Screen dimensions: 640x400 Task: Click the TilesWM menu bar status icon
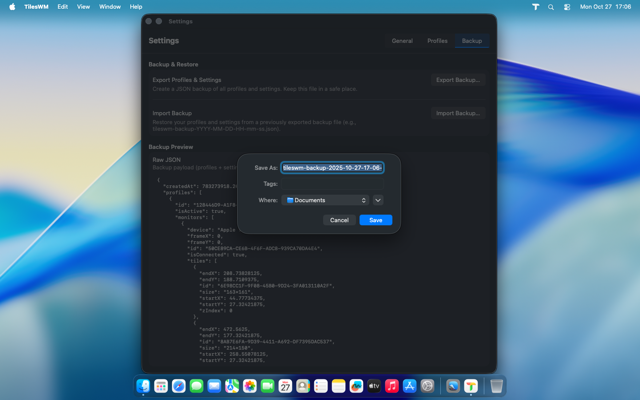coord(536,7)
